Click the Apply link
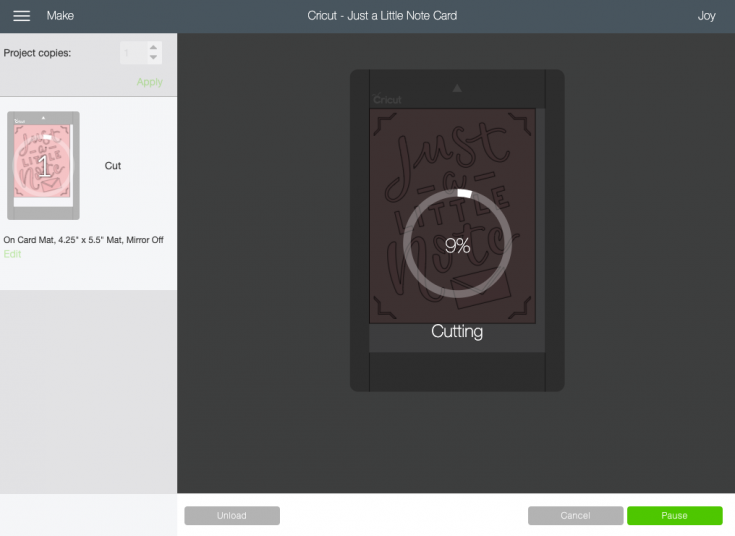735x536 pixels. point(150,82)
